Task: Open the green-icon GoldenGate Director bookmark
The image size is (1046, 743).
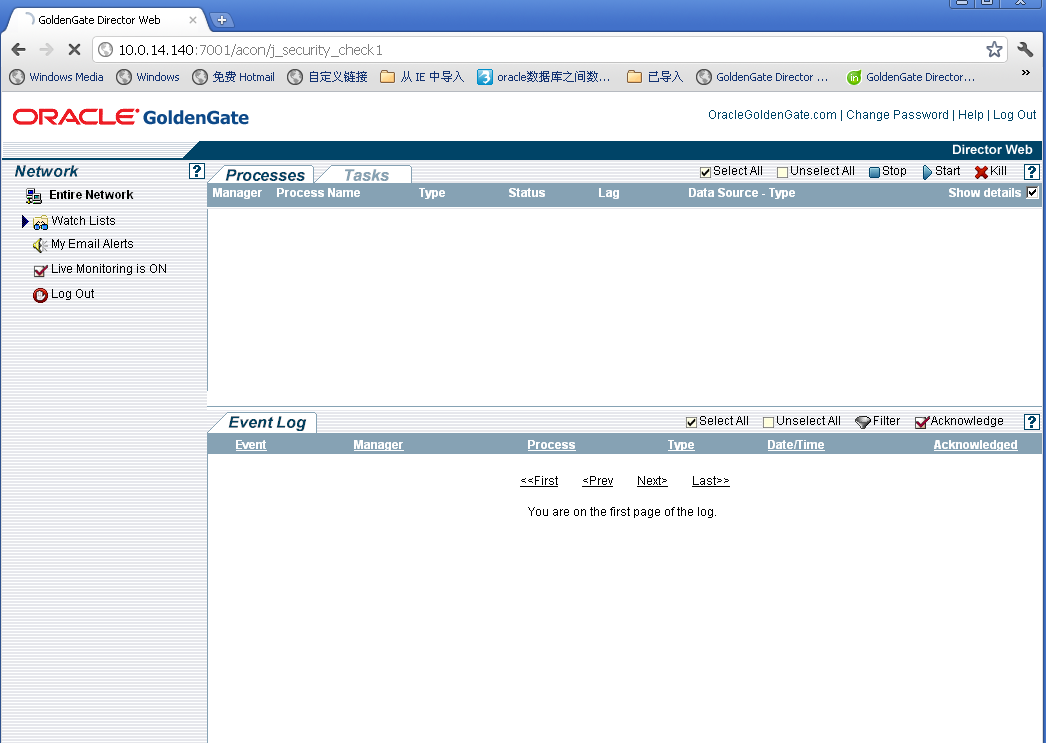Action: coord(911,77)
